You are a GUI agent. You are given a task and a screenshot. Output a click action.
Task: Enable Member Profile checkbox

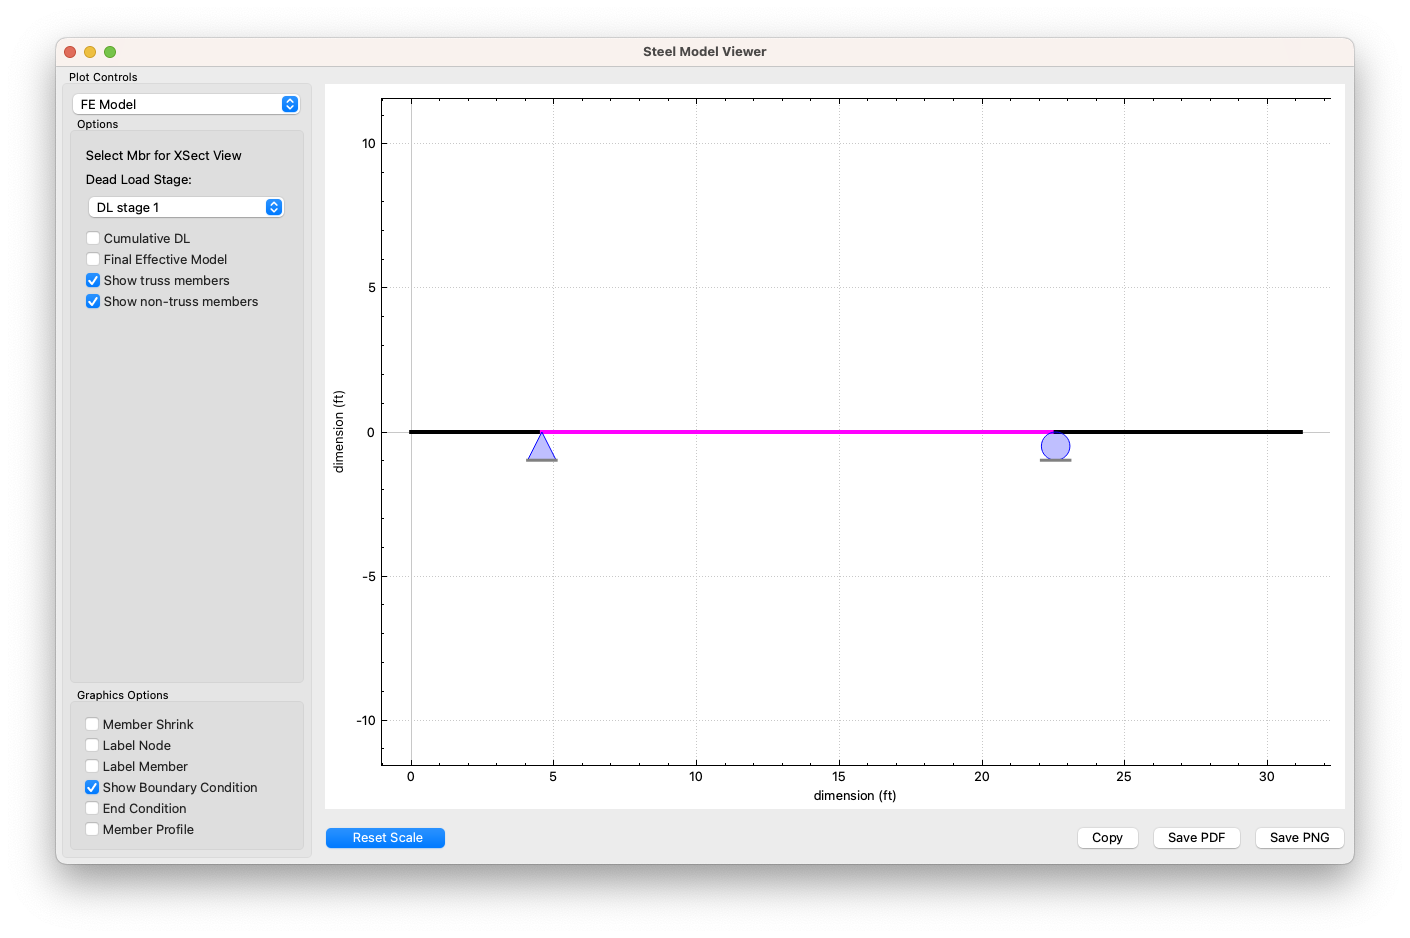pyautogui.click(x=92, y=829)
